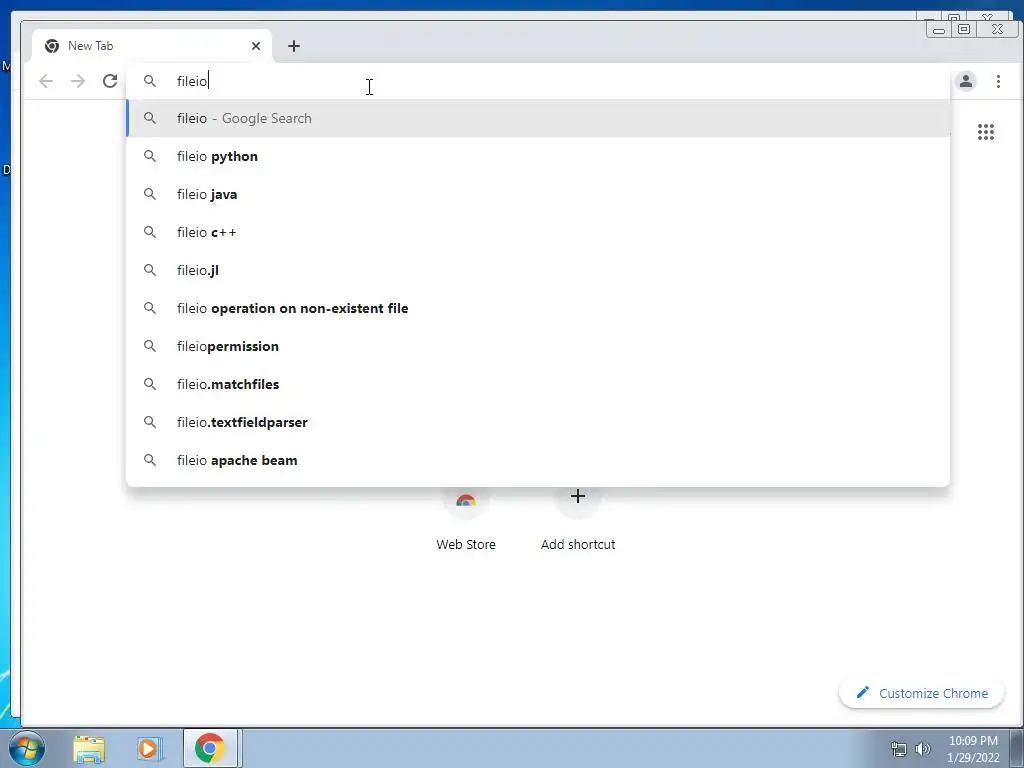Pick 'fileio.textfieldparser' suggestion
Image resolution: width=1024 pixels, height=768 pixels.
click(x=538, y=422)
